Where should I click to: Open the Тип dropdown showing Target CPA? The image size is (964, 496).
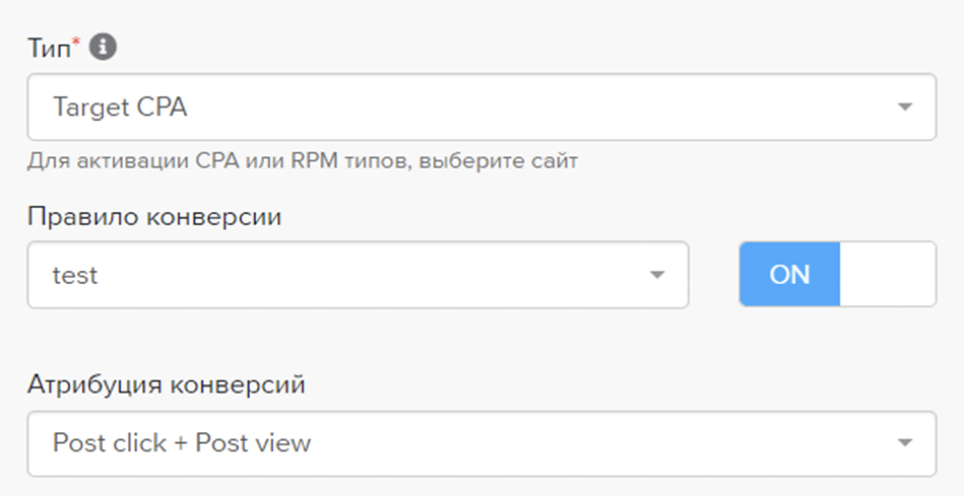481,107
